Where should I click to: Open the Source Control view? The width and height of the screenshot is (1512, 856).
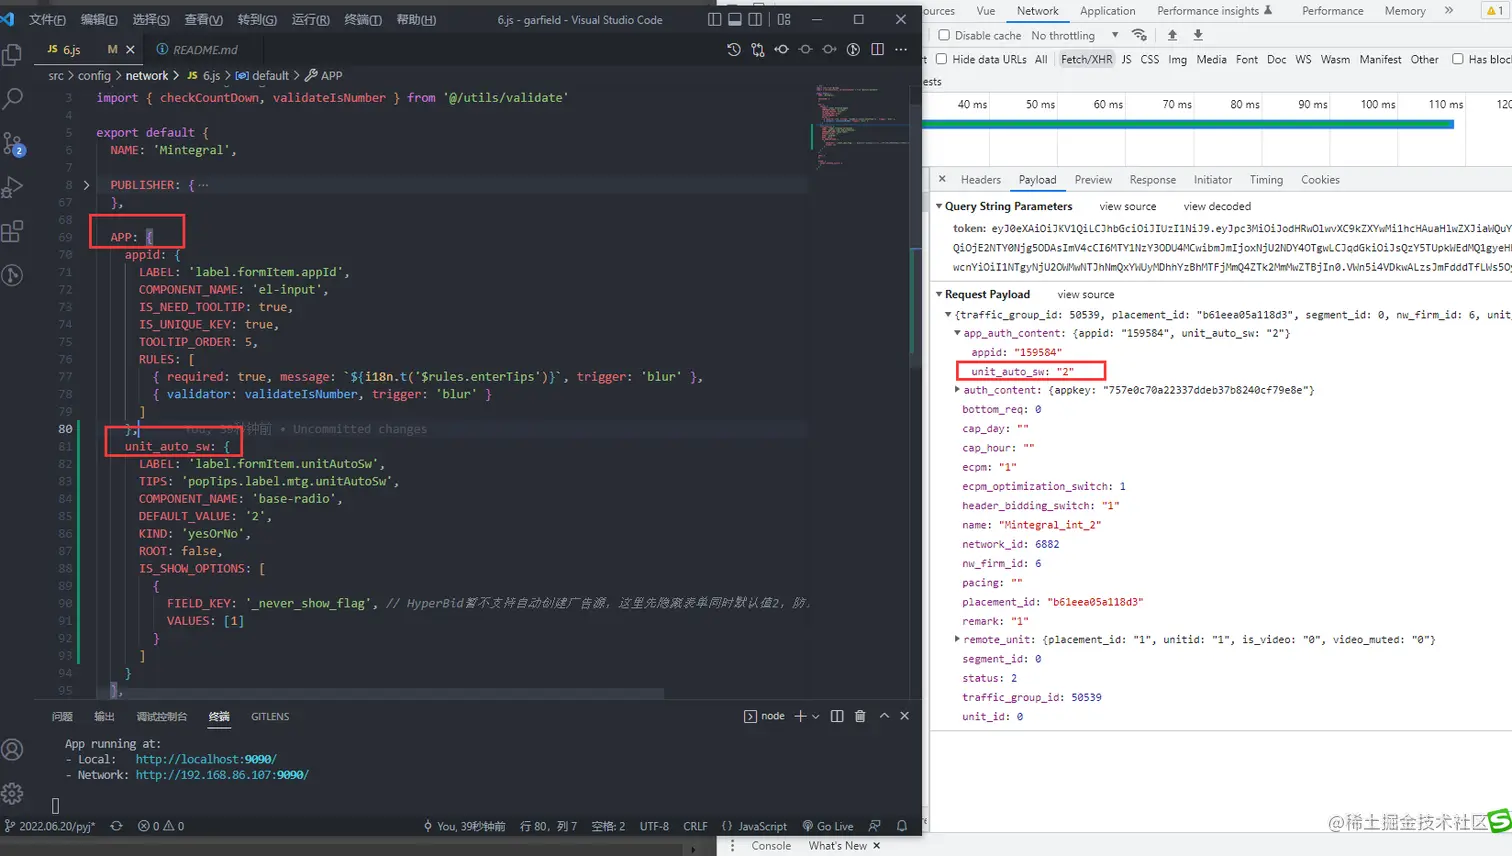13,144
